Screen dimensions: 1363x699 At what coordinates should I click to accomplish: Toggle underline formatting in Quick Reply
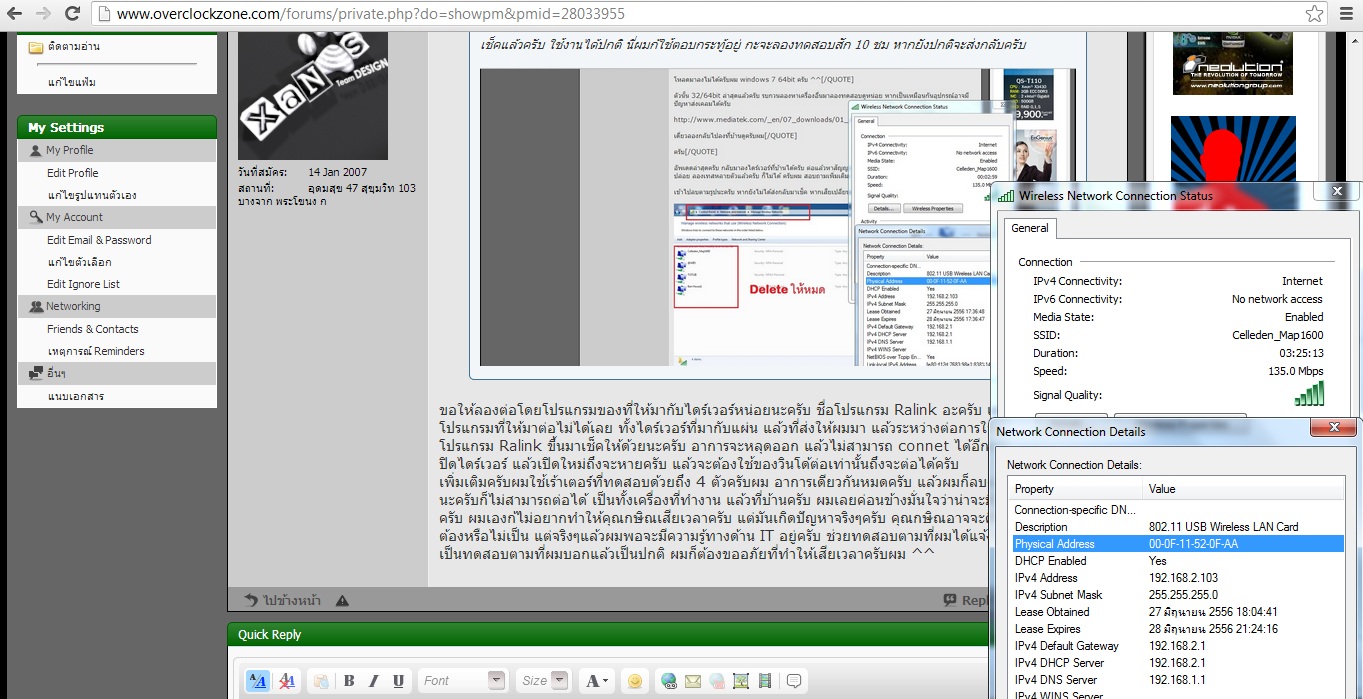coord(398,681)
